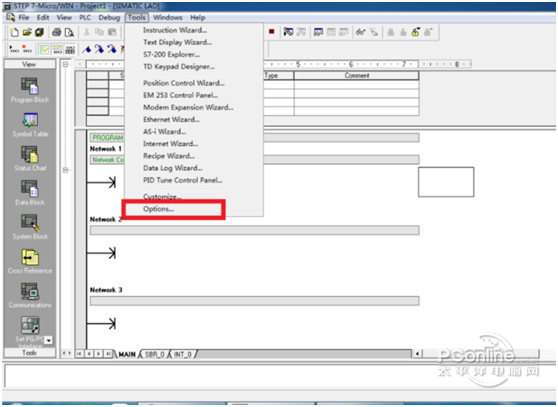558x407 pixels.
Task: Click the next bookmark flag icon
Action: pyautogui.click(x=99, y=49)
